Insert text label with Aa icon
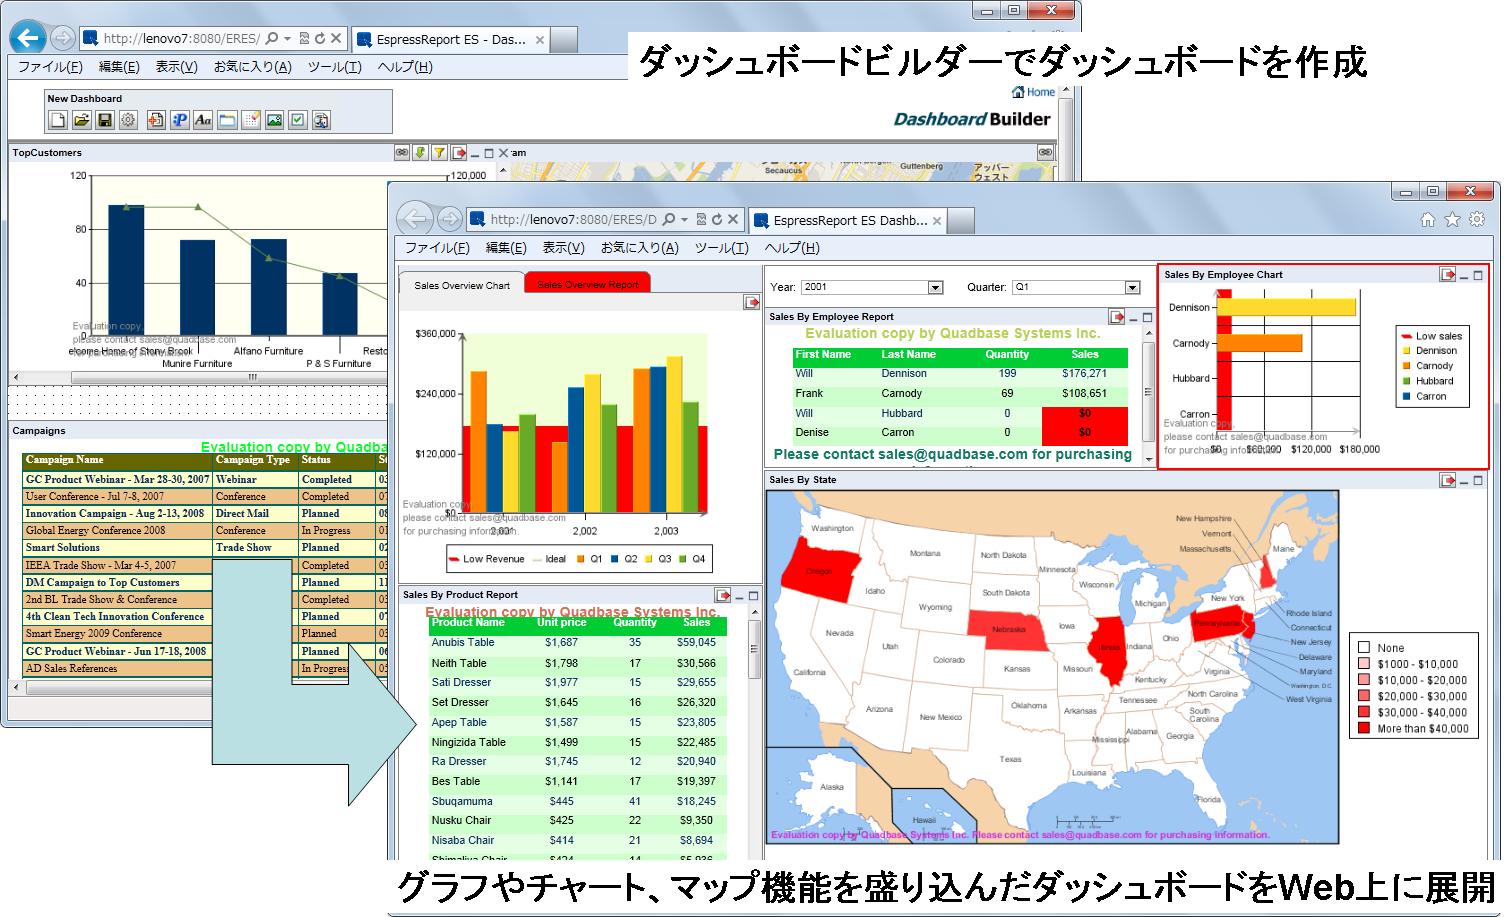 click(203, 120)
